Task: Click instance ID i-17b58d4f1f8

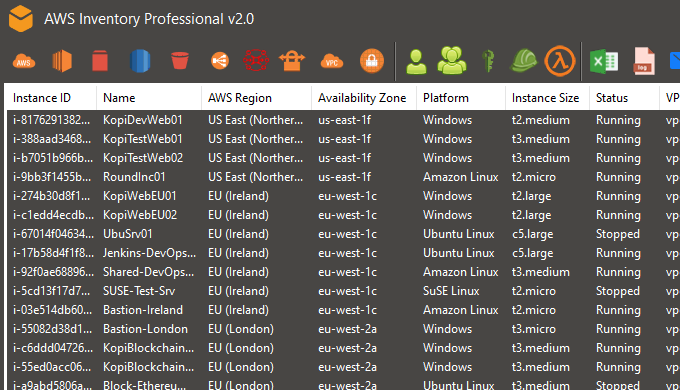Action: (53, 253)
